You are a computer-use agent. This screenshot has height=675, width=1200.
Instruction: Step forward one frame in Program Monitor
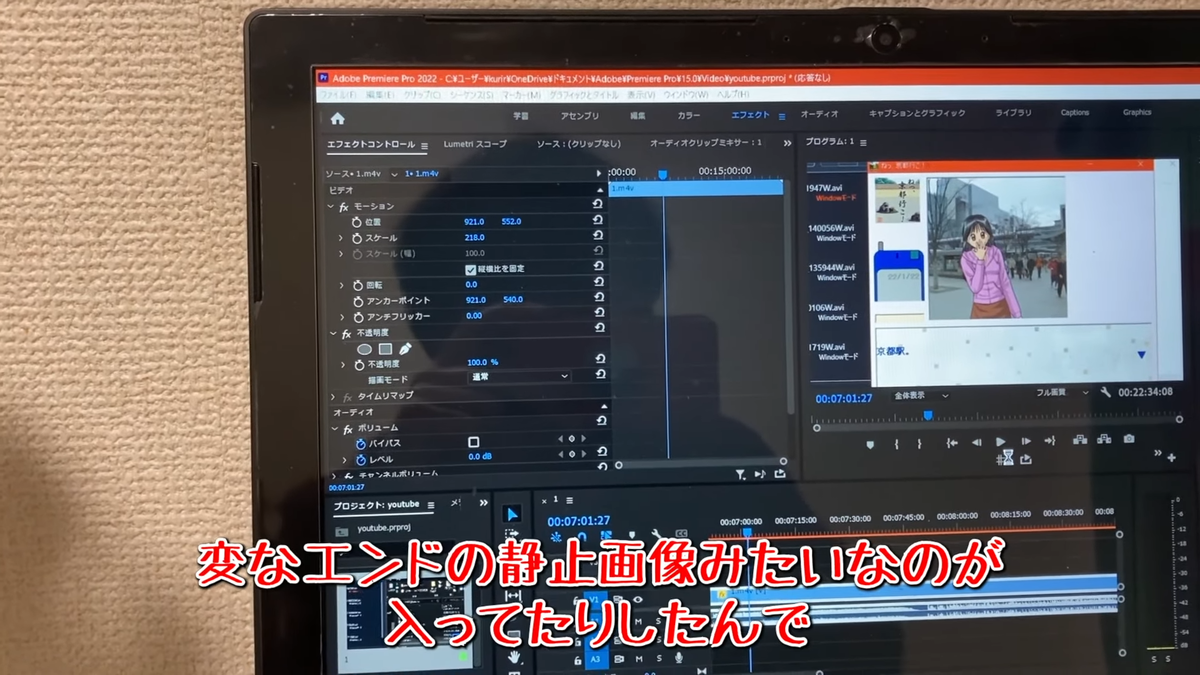[x=1025, y=441]
